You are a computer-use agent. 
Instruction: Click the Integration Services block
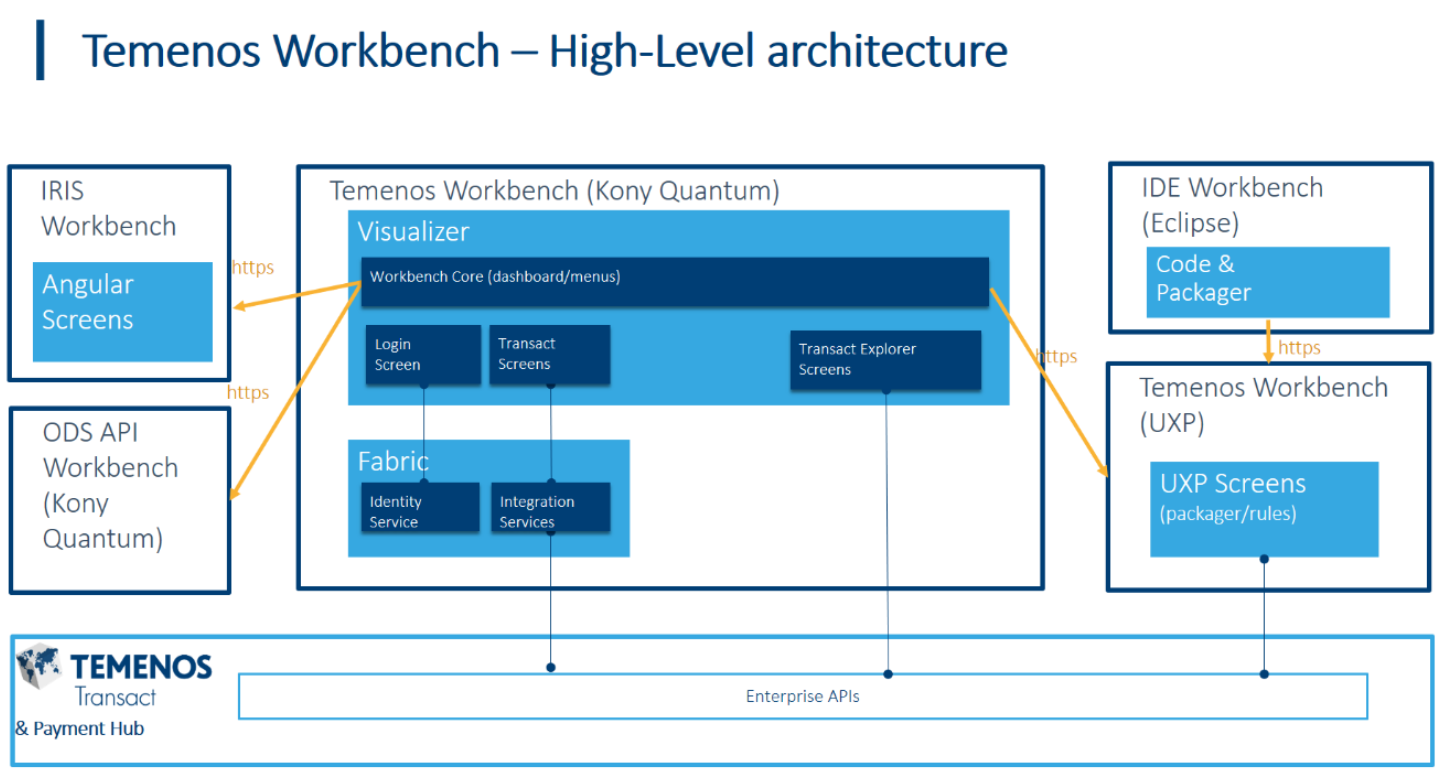pyautogui.click(x=549, y=509)
